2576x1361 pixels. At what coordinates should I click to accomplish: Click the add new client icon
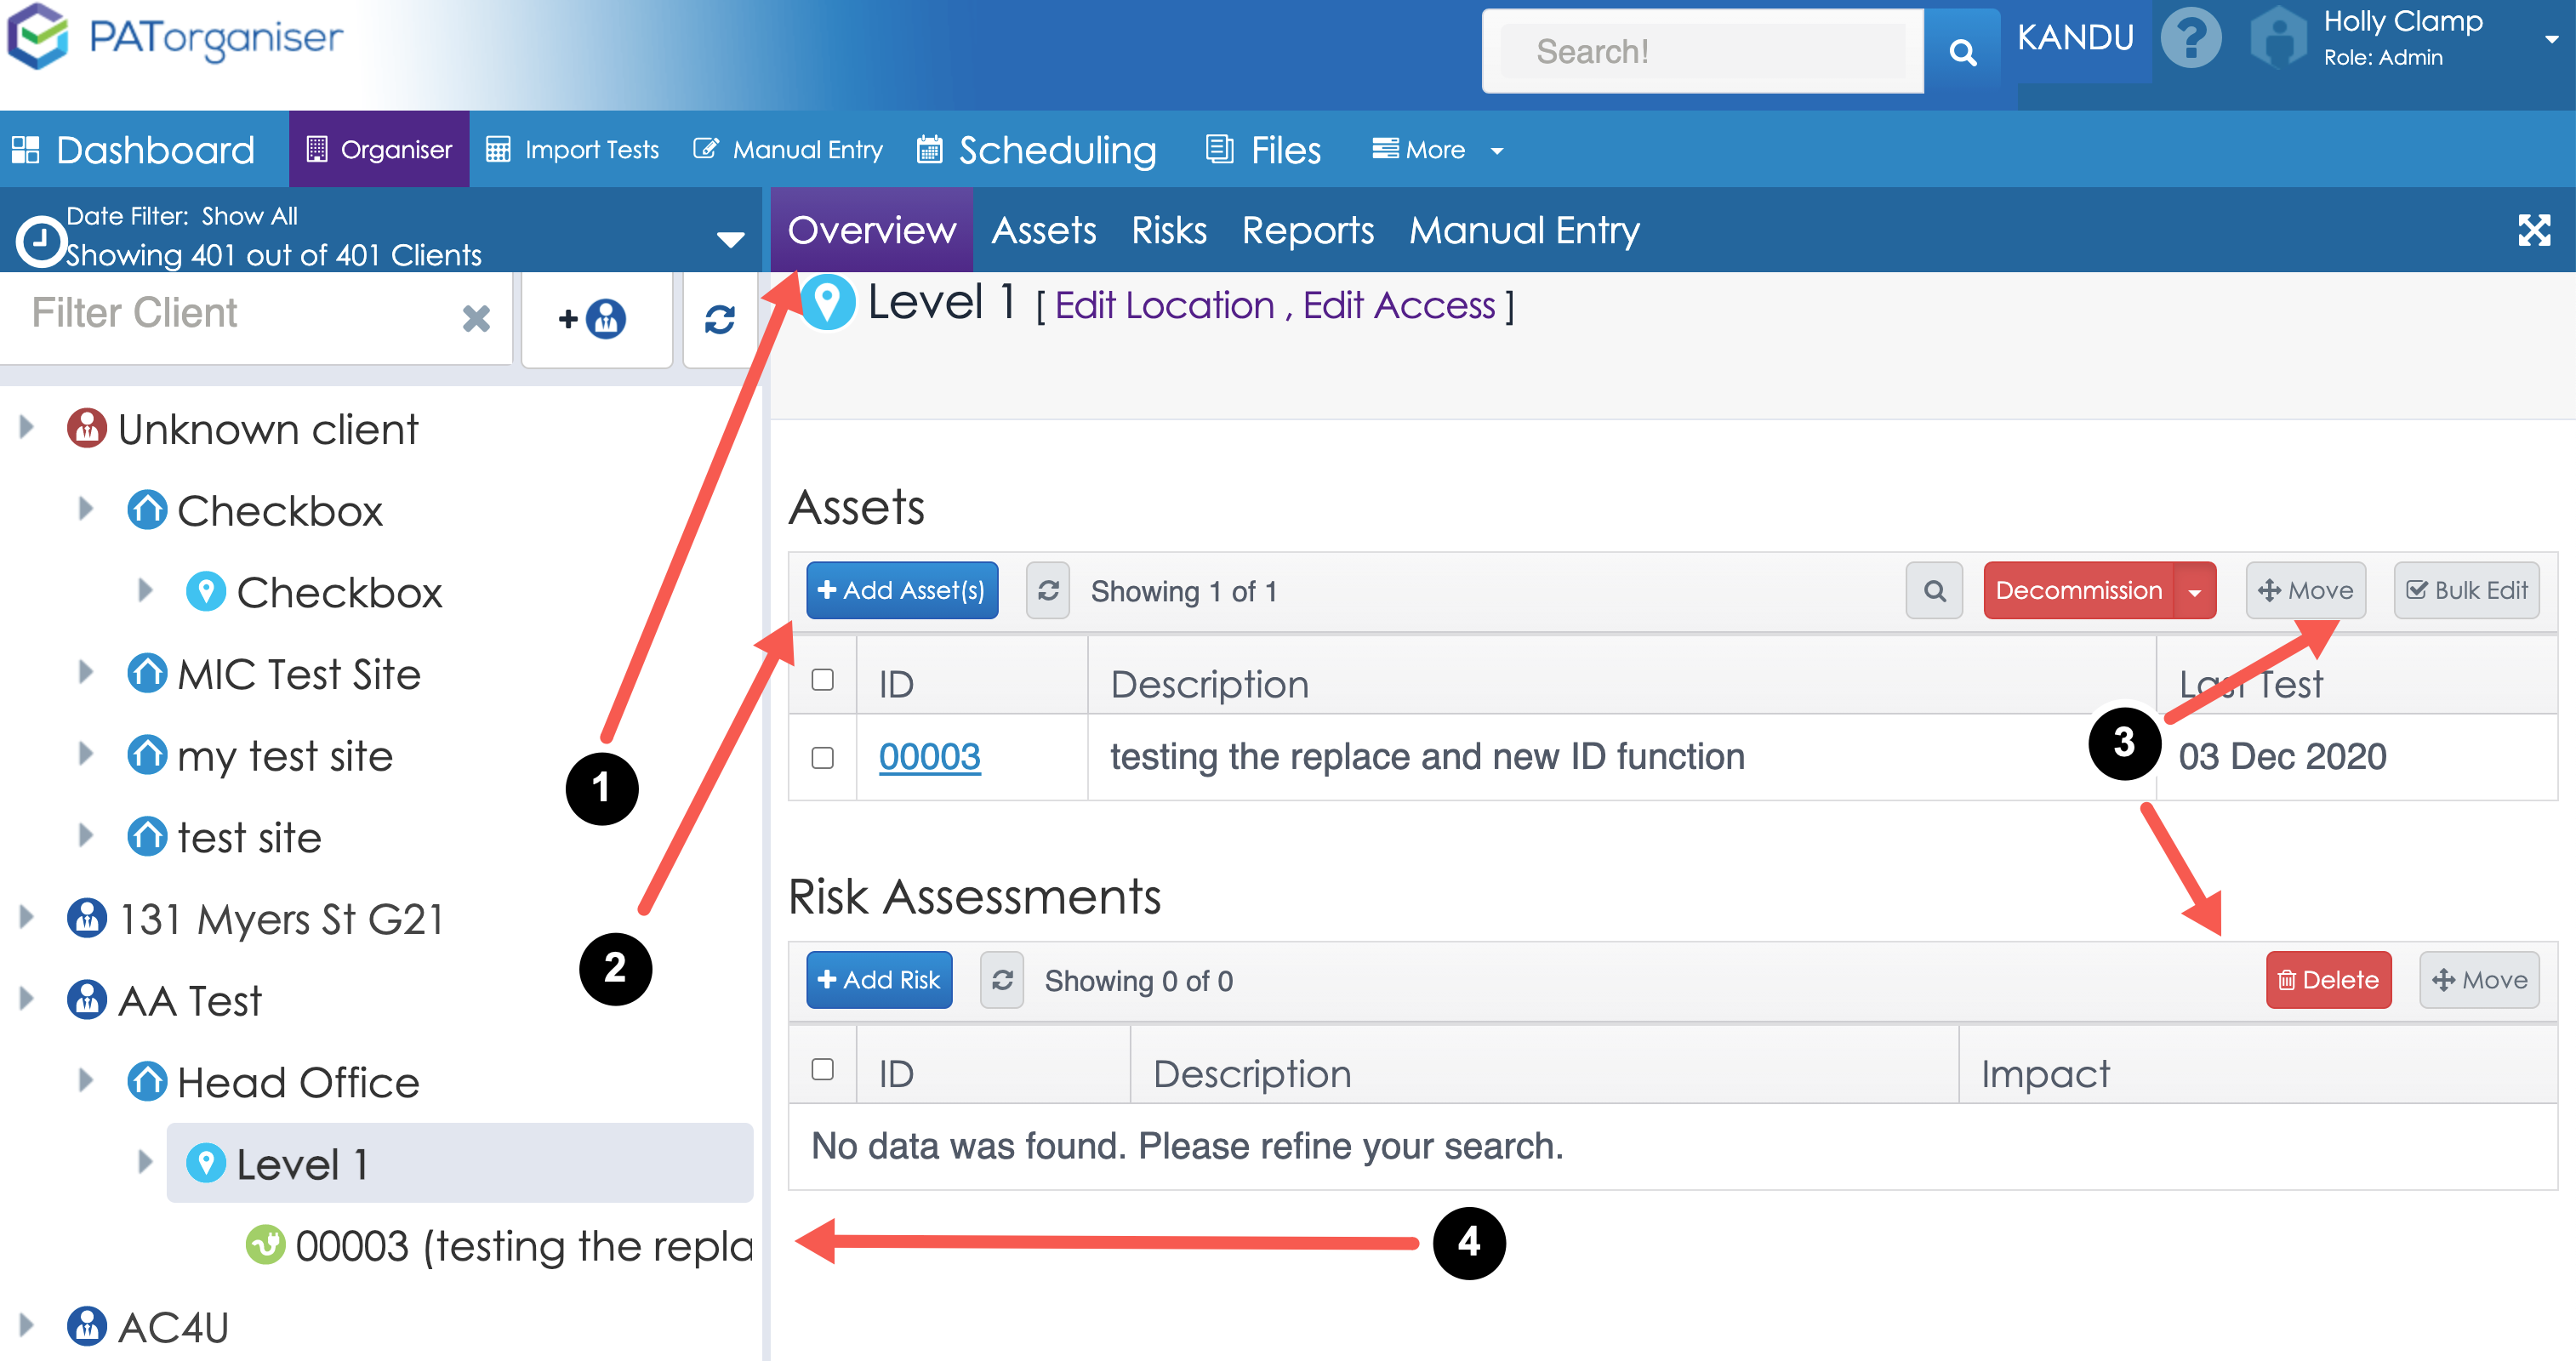(594, 319)
